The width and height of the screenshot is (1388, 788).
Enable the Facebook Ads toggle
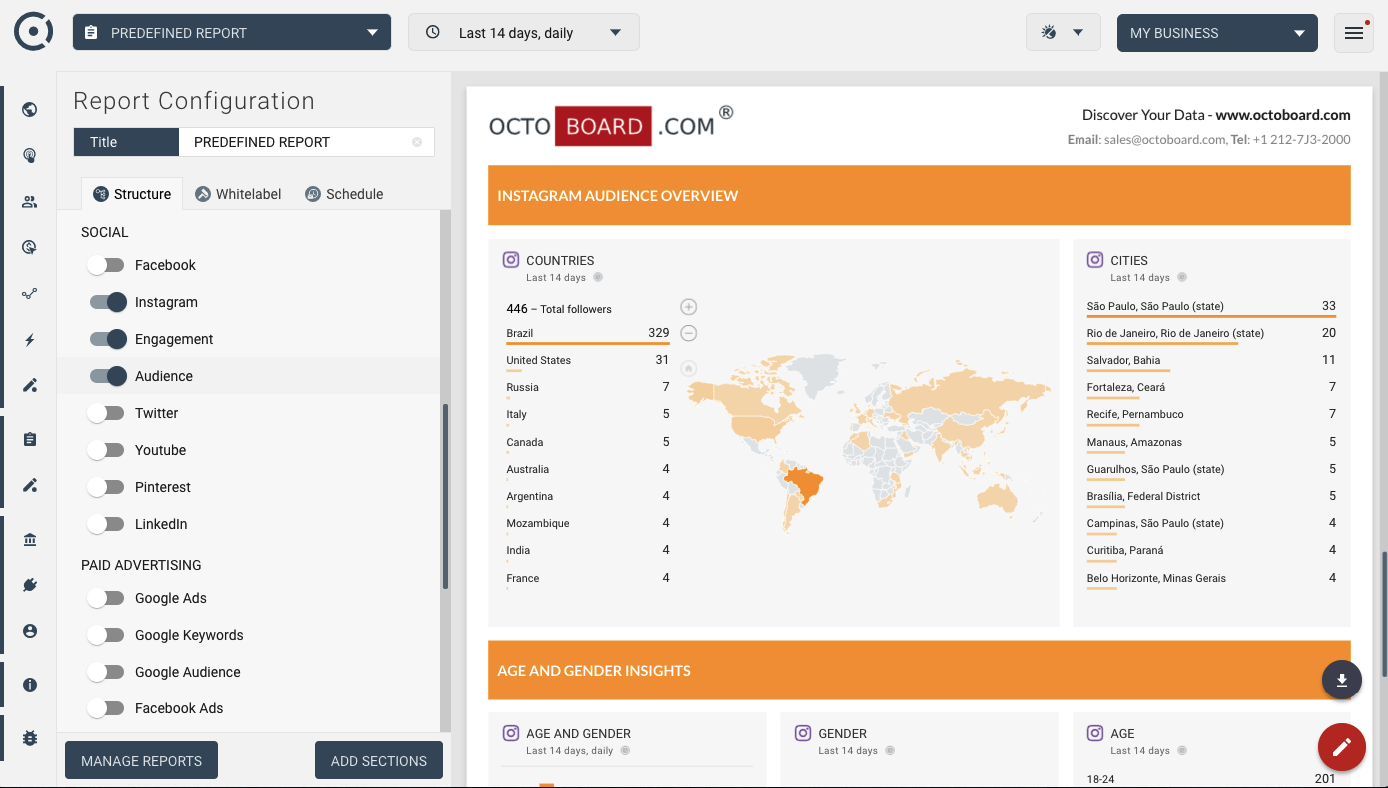106,708
